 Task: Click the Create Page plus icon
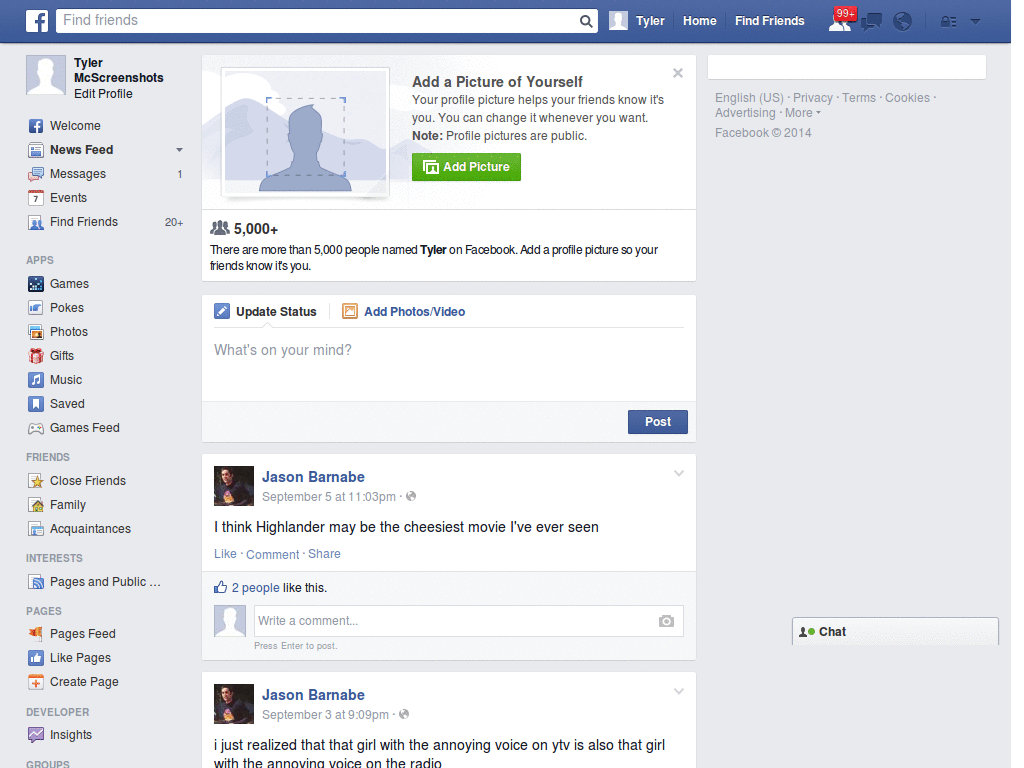tap(36, 682)
